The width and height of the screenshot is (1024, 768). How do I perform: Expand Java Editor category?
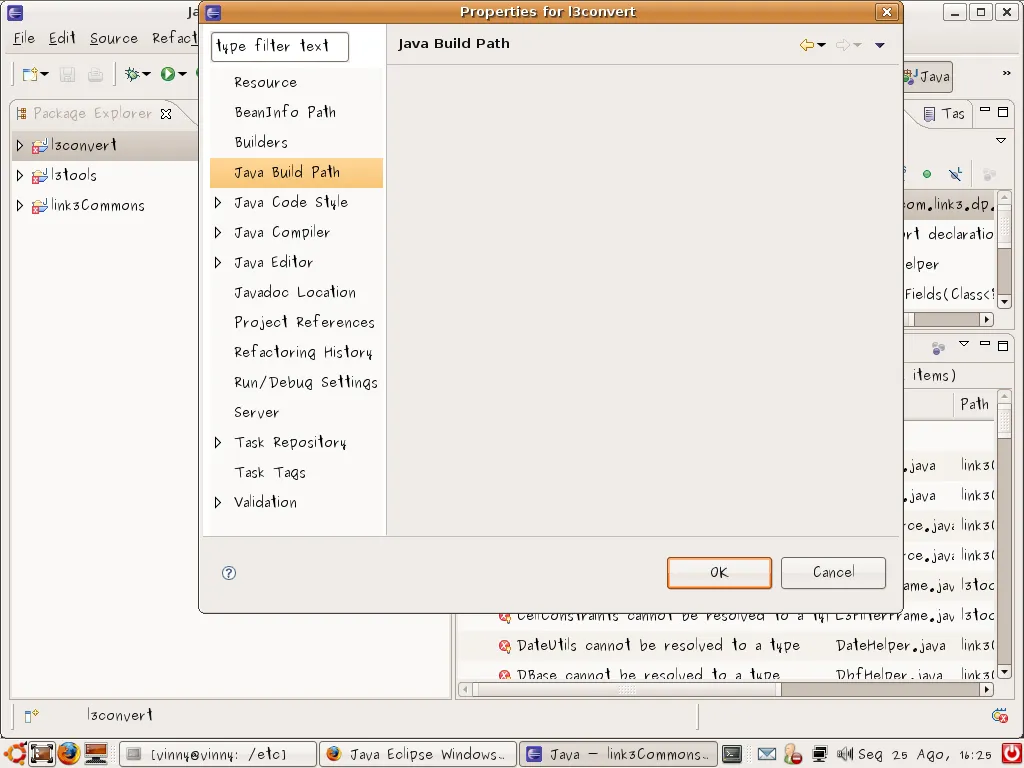[x=218, y=263]
